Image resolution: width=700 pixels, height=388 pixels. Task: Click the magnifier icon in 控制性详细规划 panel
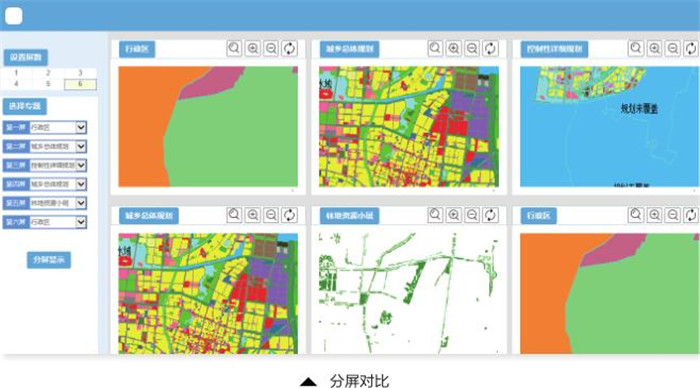coord(636,48)
